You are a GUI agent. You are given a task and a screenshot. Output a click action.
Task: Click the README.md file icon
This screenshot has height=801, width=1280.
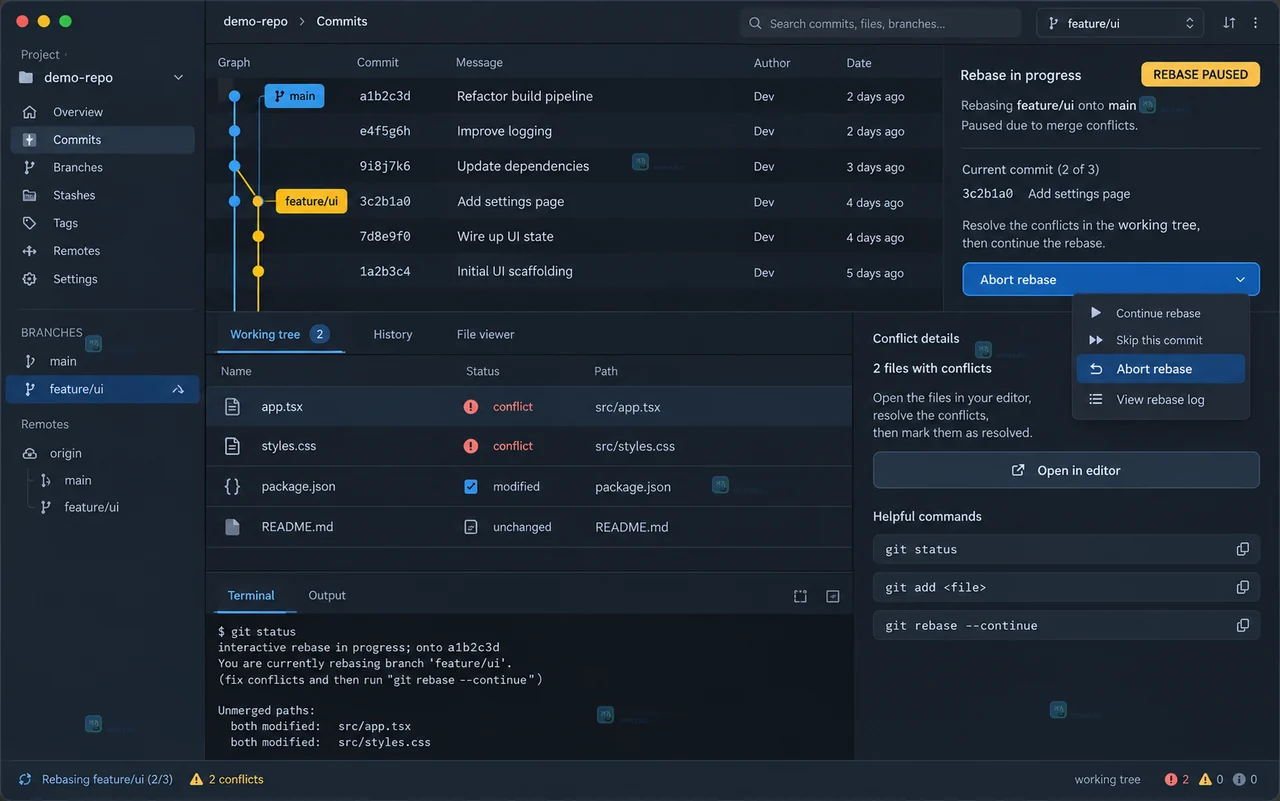pyautogui.click(x=232, y=527)
